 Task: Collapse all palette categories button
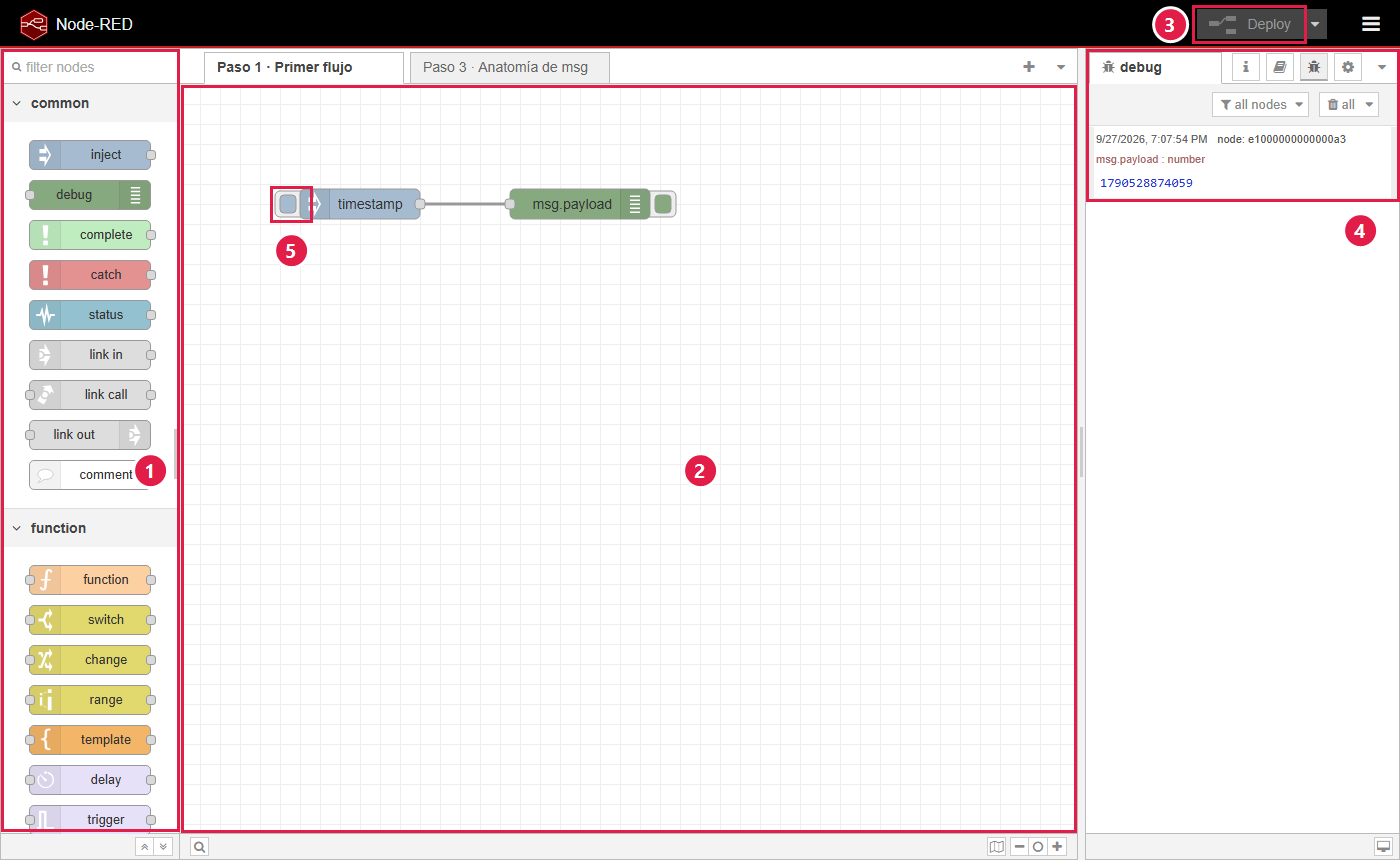tap(145, 846)
